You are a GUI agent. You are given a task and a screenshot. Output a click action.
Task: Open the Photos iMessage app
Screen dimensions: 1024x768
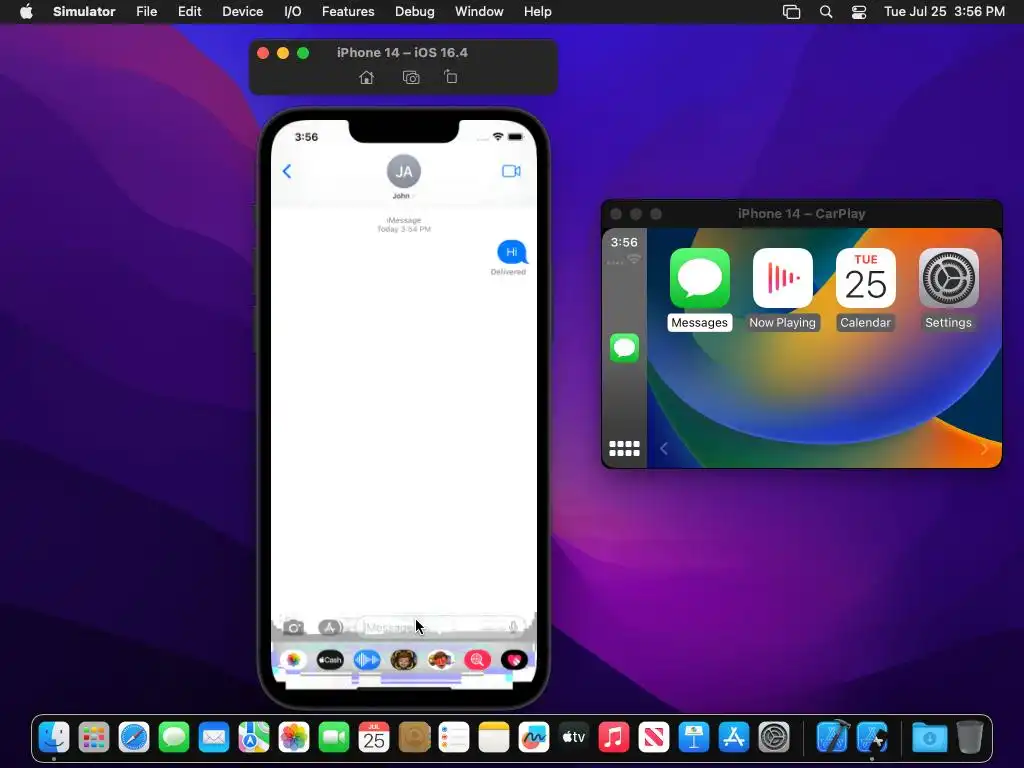click(x=293, y=660)
